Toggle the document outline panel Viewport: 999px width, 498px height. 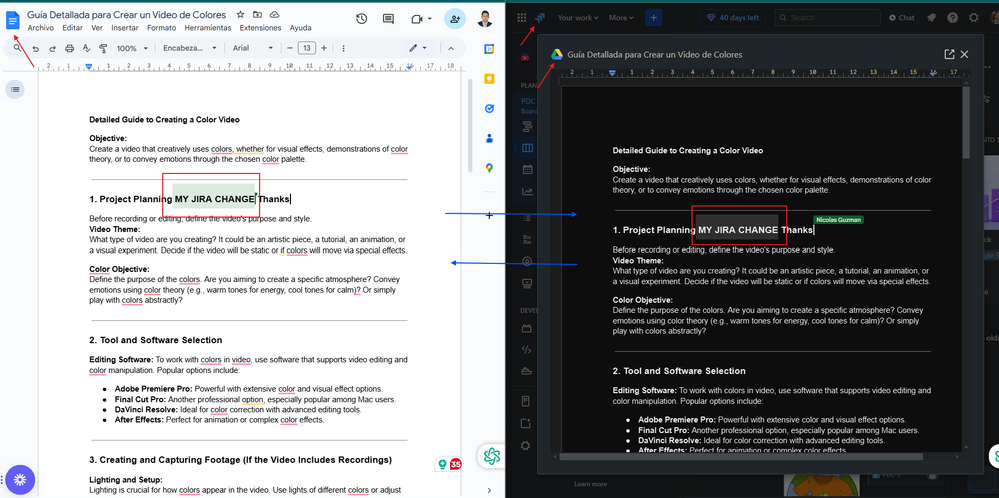pyautogui.click(x=15, y=90)
